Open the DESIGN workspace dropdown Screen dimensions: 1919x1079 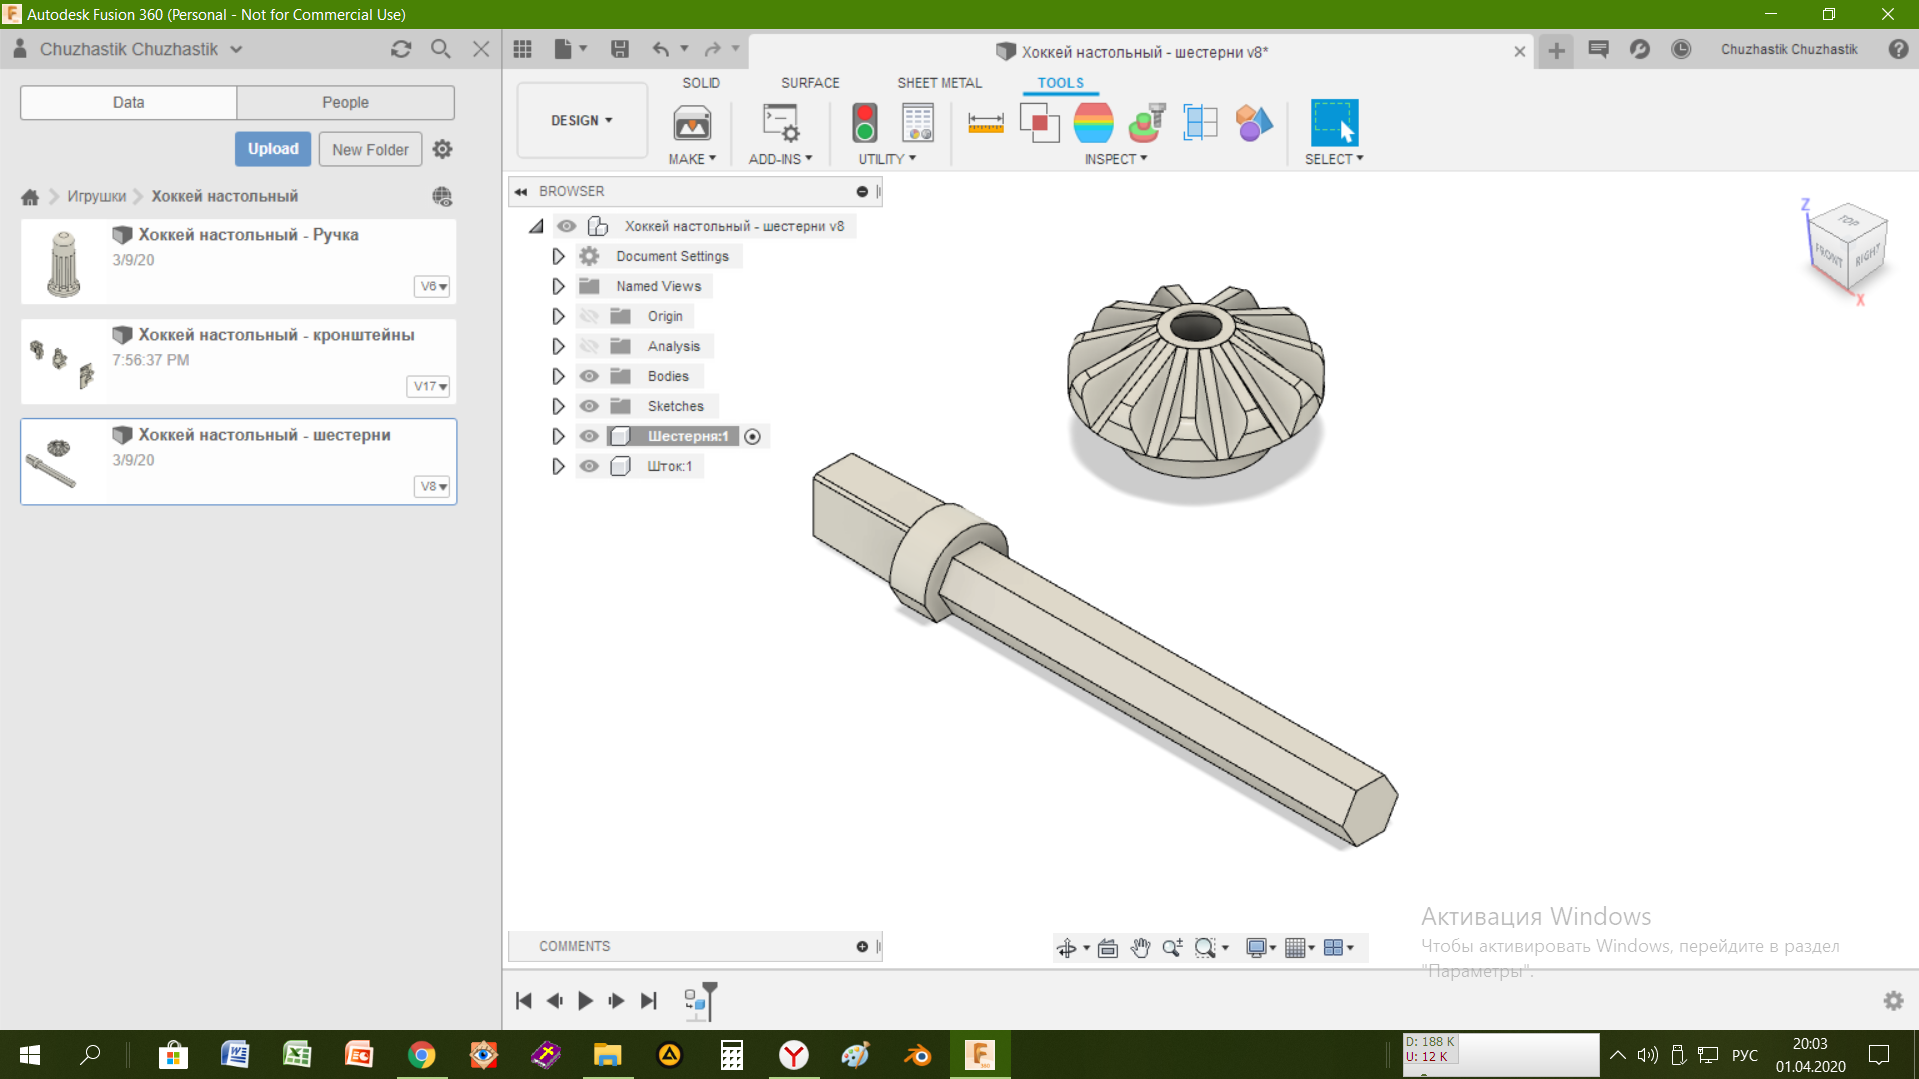(x=582, y=120)
